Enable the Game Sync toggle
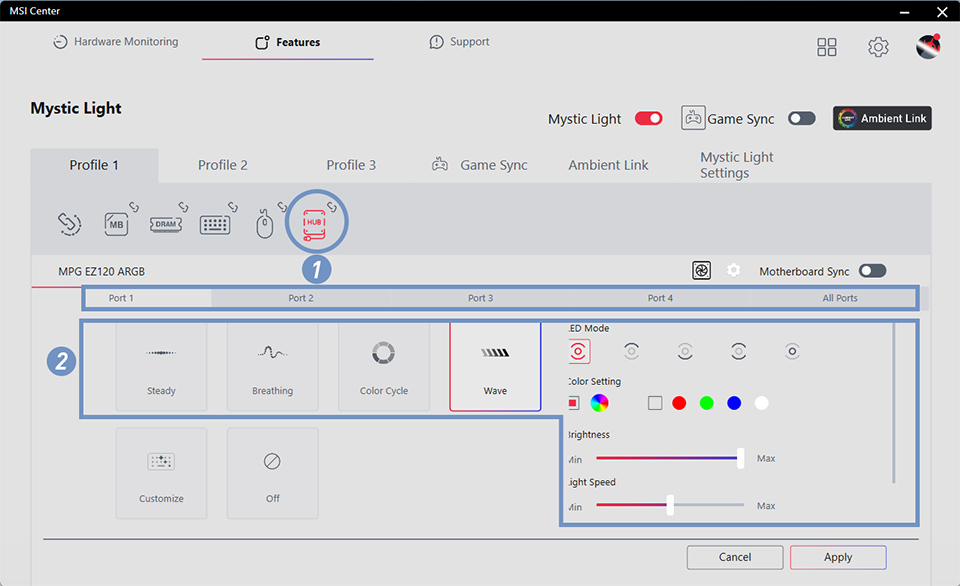This screenshot has height=586, width=960. point(801,118)
